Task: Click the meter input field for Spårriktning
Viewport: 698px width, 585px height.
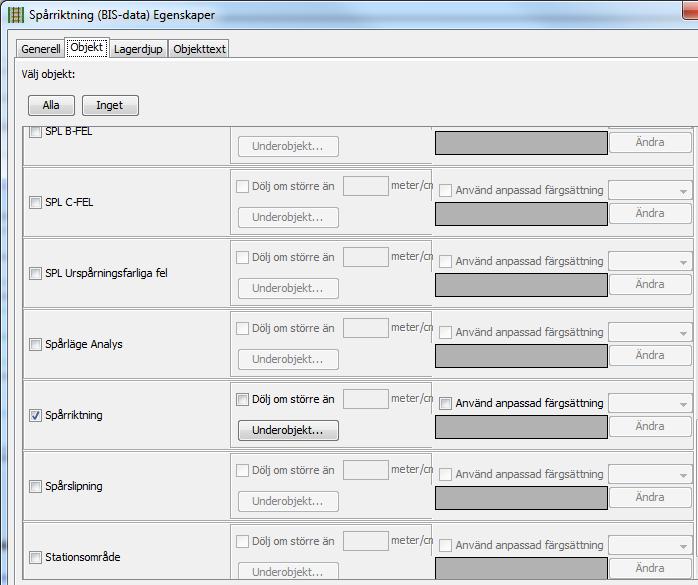Action: click(366, 399)
